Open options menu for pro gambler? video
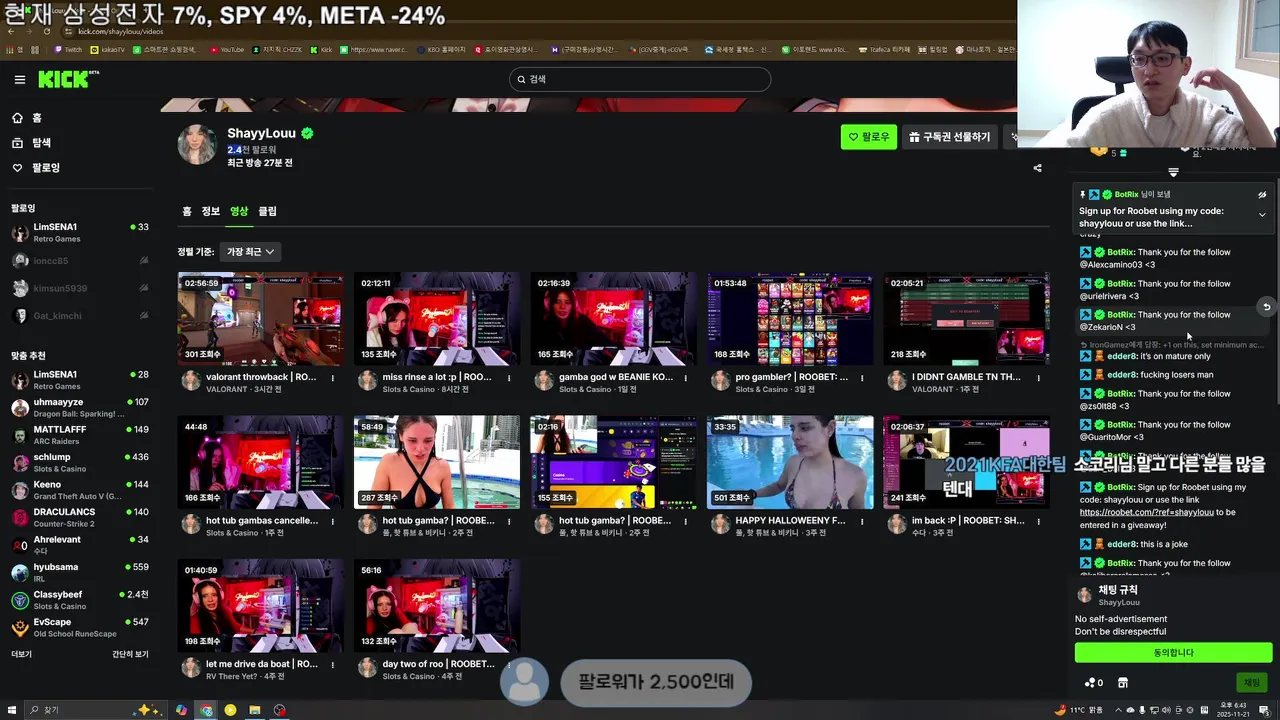This screenshot has width=1280, height=720. pos(862,378)
